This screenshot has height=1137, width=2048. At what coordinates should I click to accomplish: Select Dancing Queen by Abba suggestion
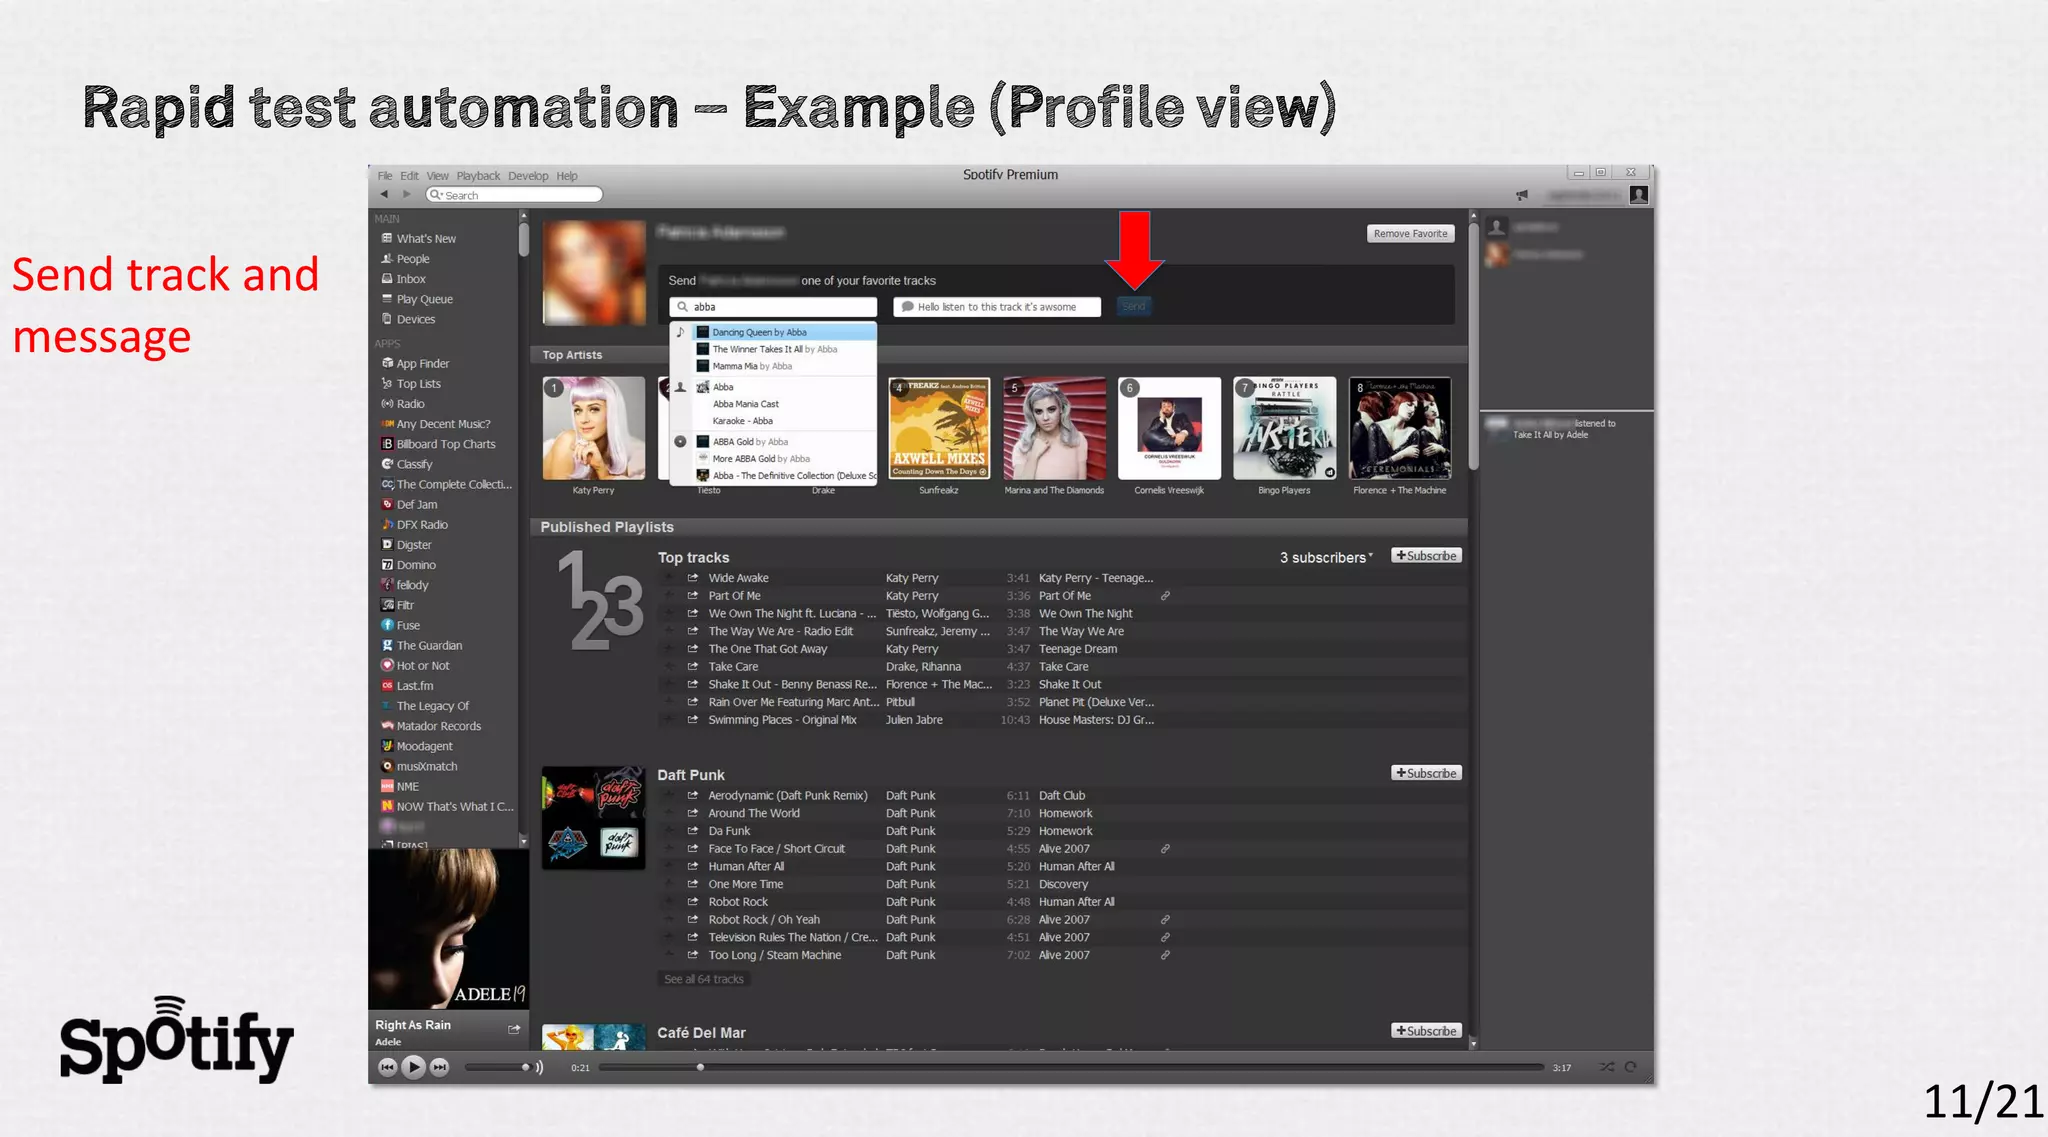760,332
